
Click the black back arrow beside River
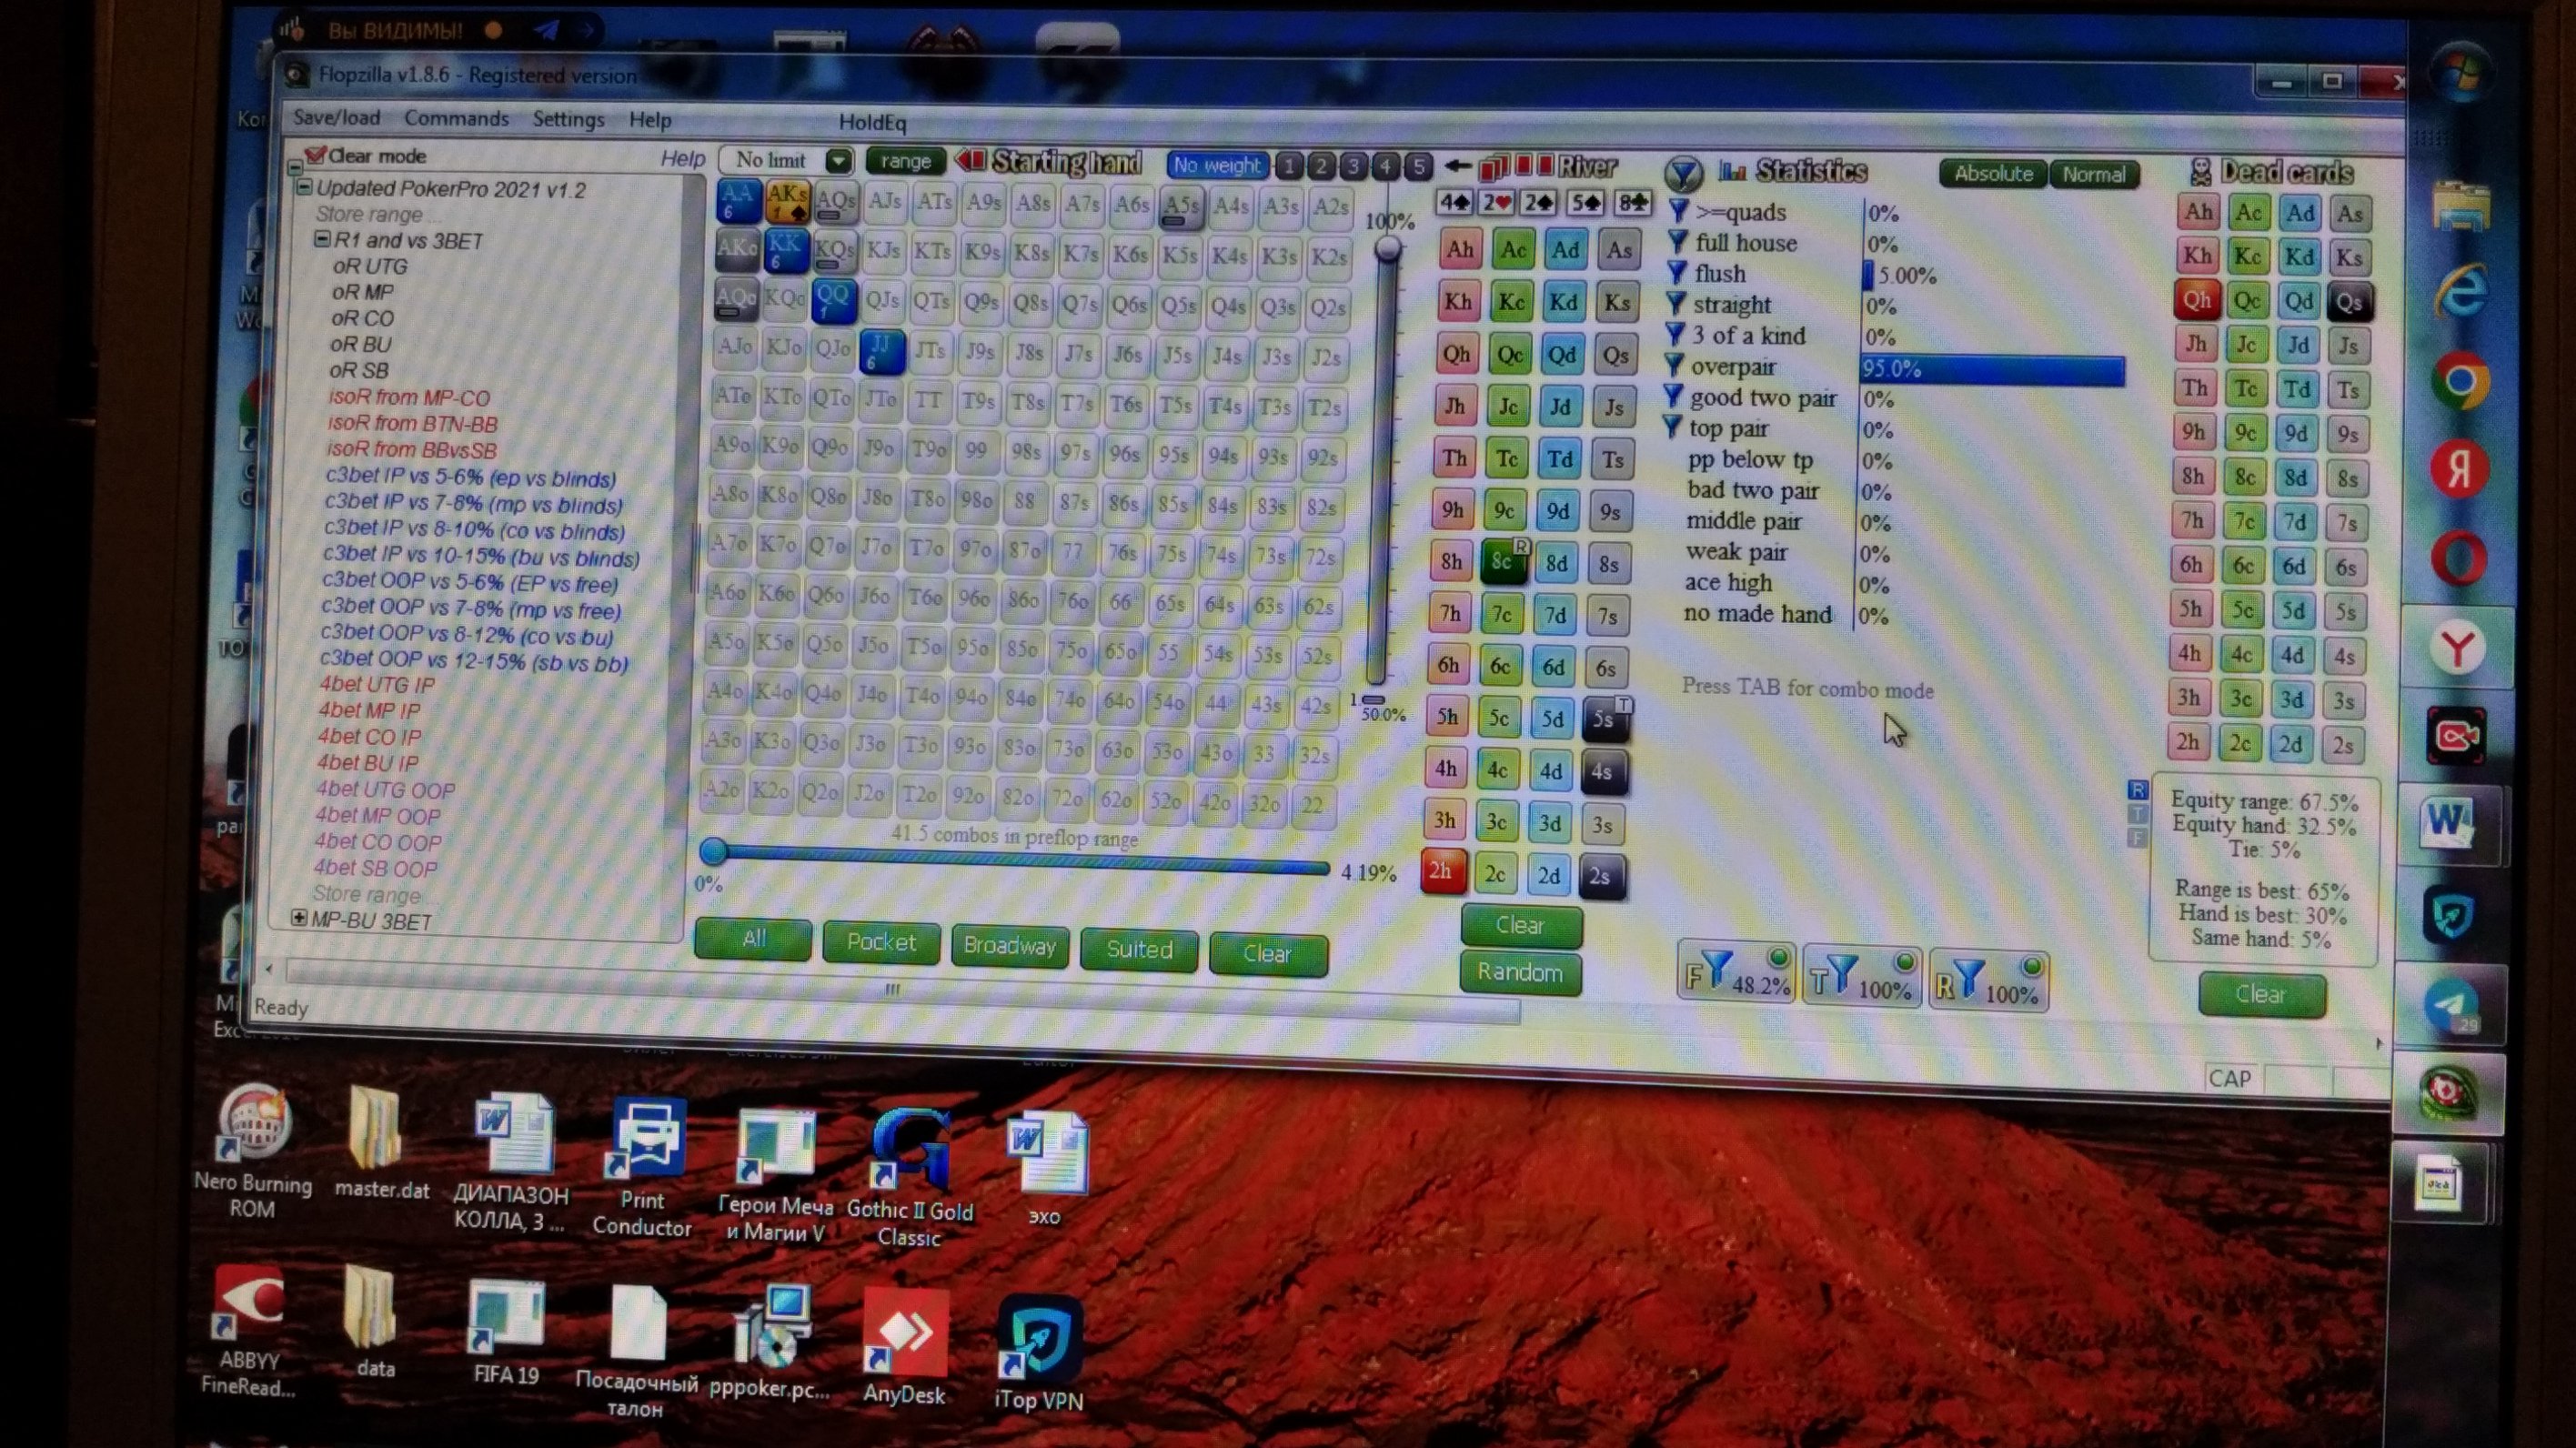[x=1457, y=166]
